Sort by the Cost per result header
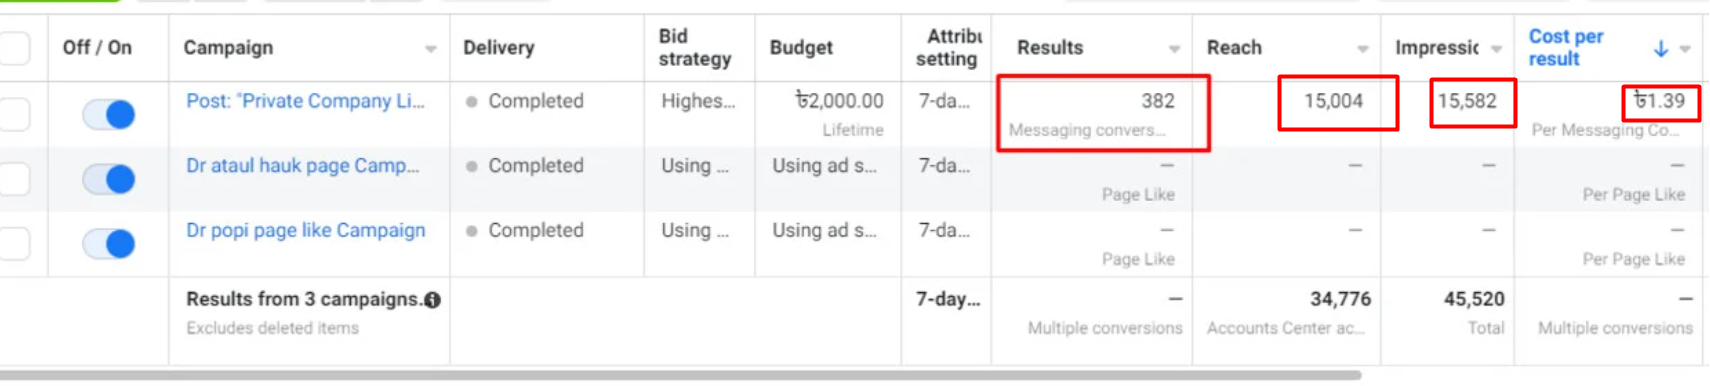Image resolution: width=1710 pixels, height=386 pixels. 1566,48
